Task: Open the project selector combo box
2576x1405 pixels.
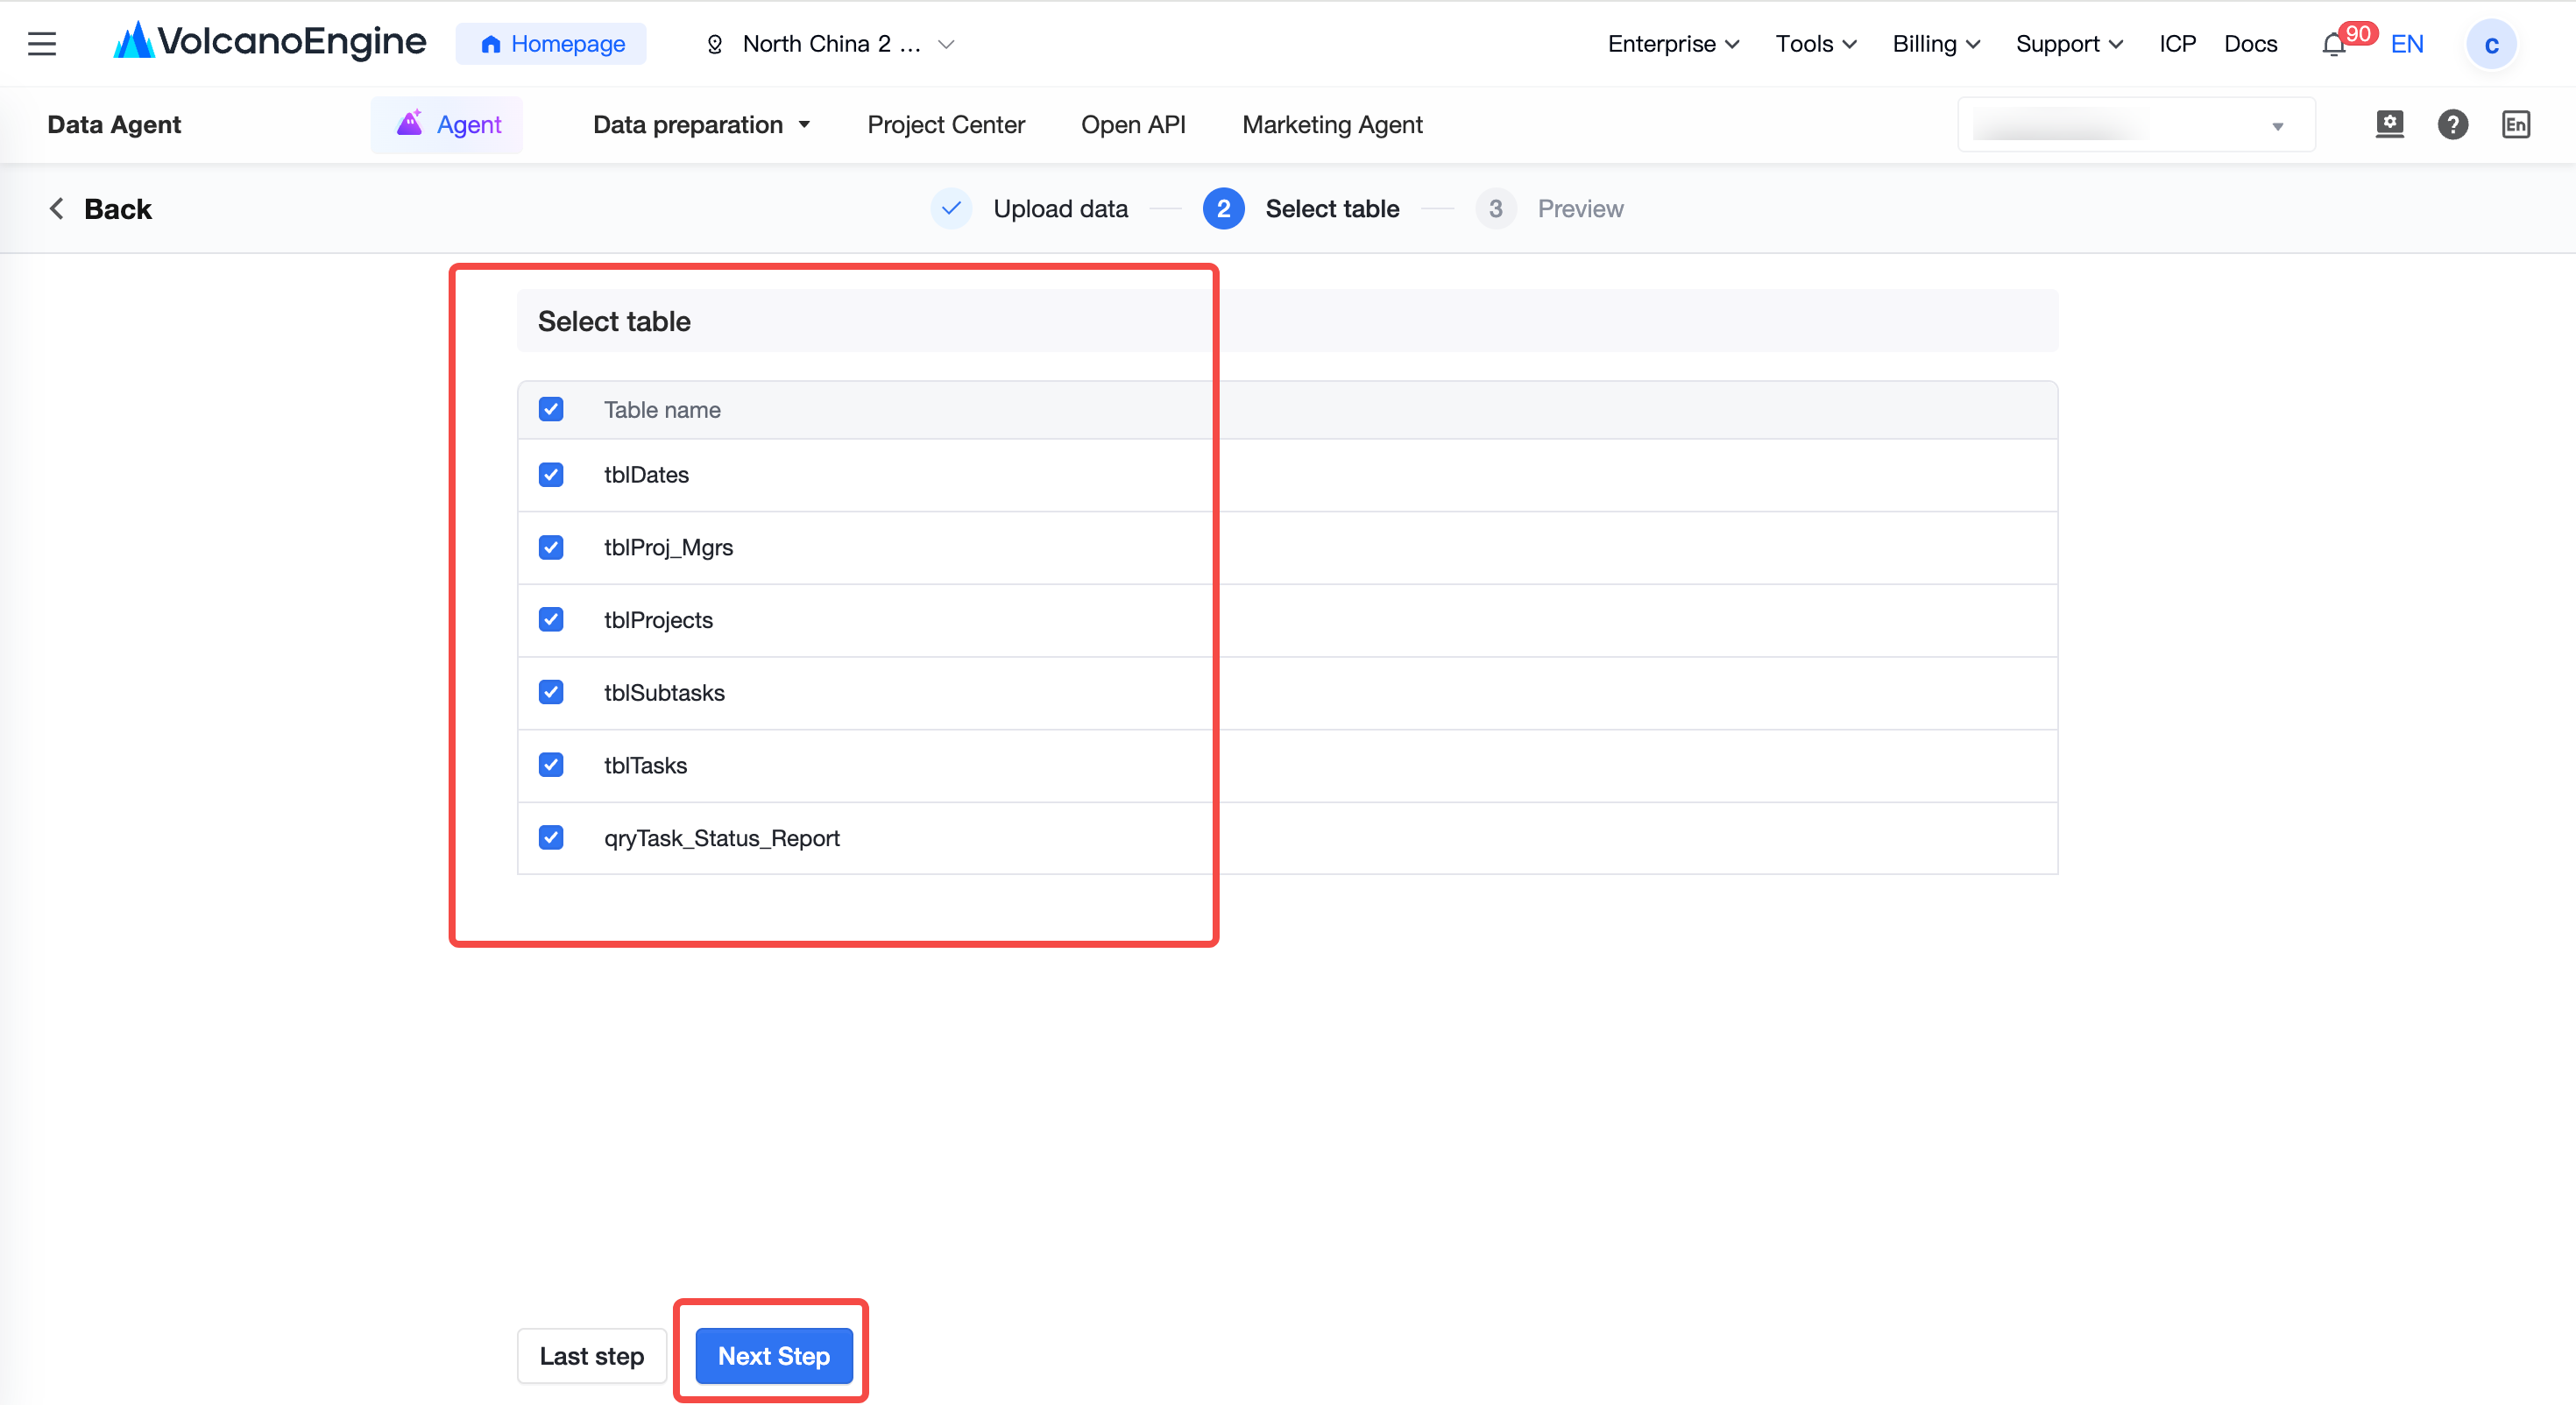Action: tap(2136, 125)
